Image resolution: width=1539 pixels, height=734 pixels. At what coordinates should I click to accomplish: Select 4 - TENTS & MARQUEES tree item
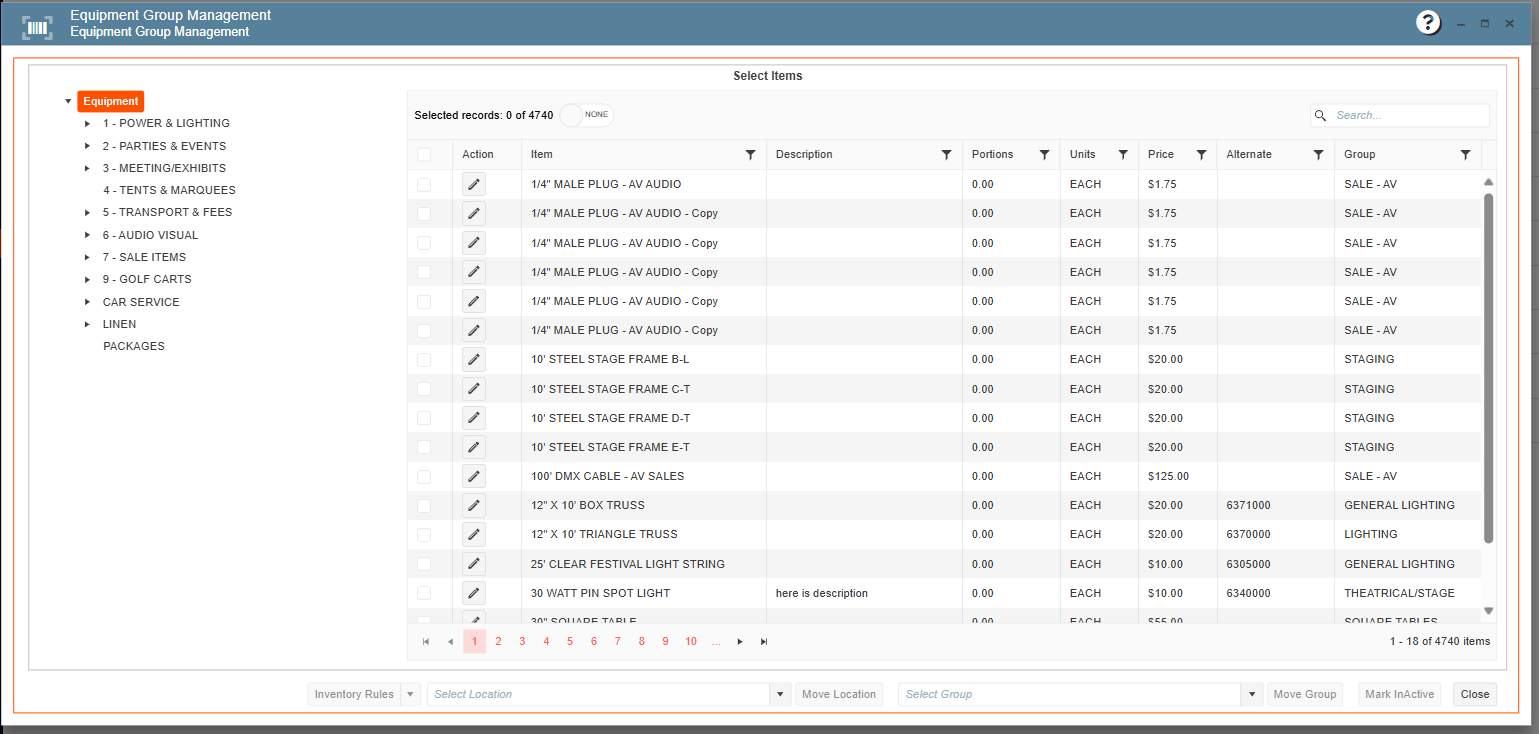click(169, 190)
